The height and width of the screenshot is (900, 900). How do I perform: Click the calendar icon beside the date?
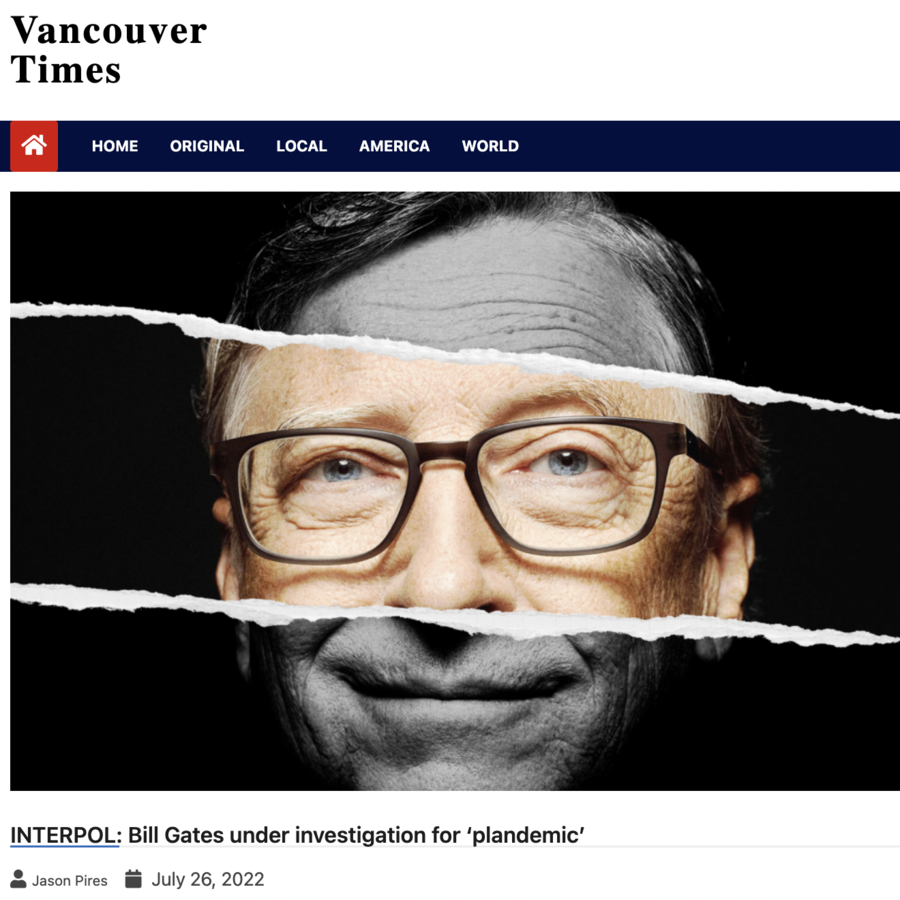[133, 879]
